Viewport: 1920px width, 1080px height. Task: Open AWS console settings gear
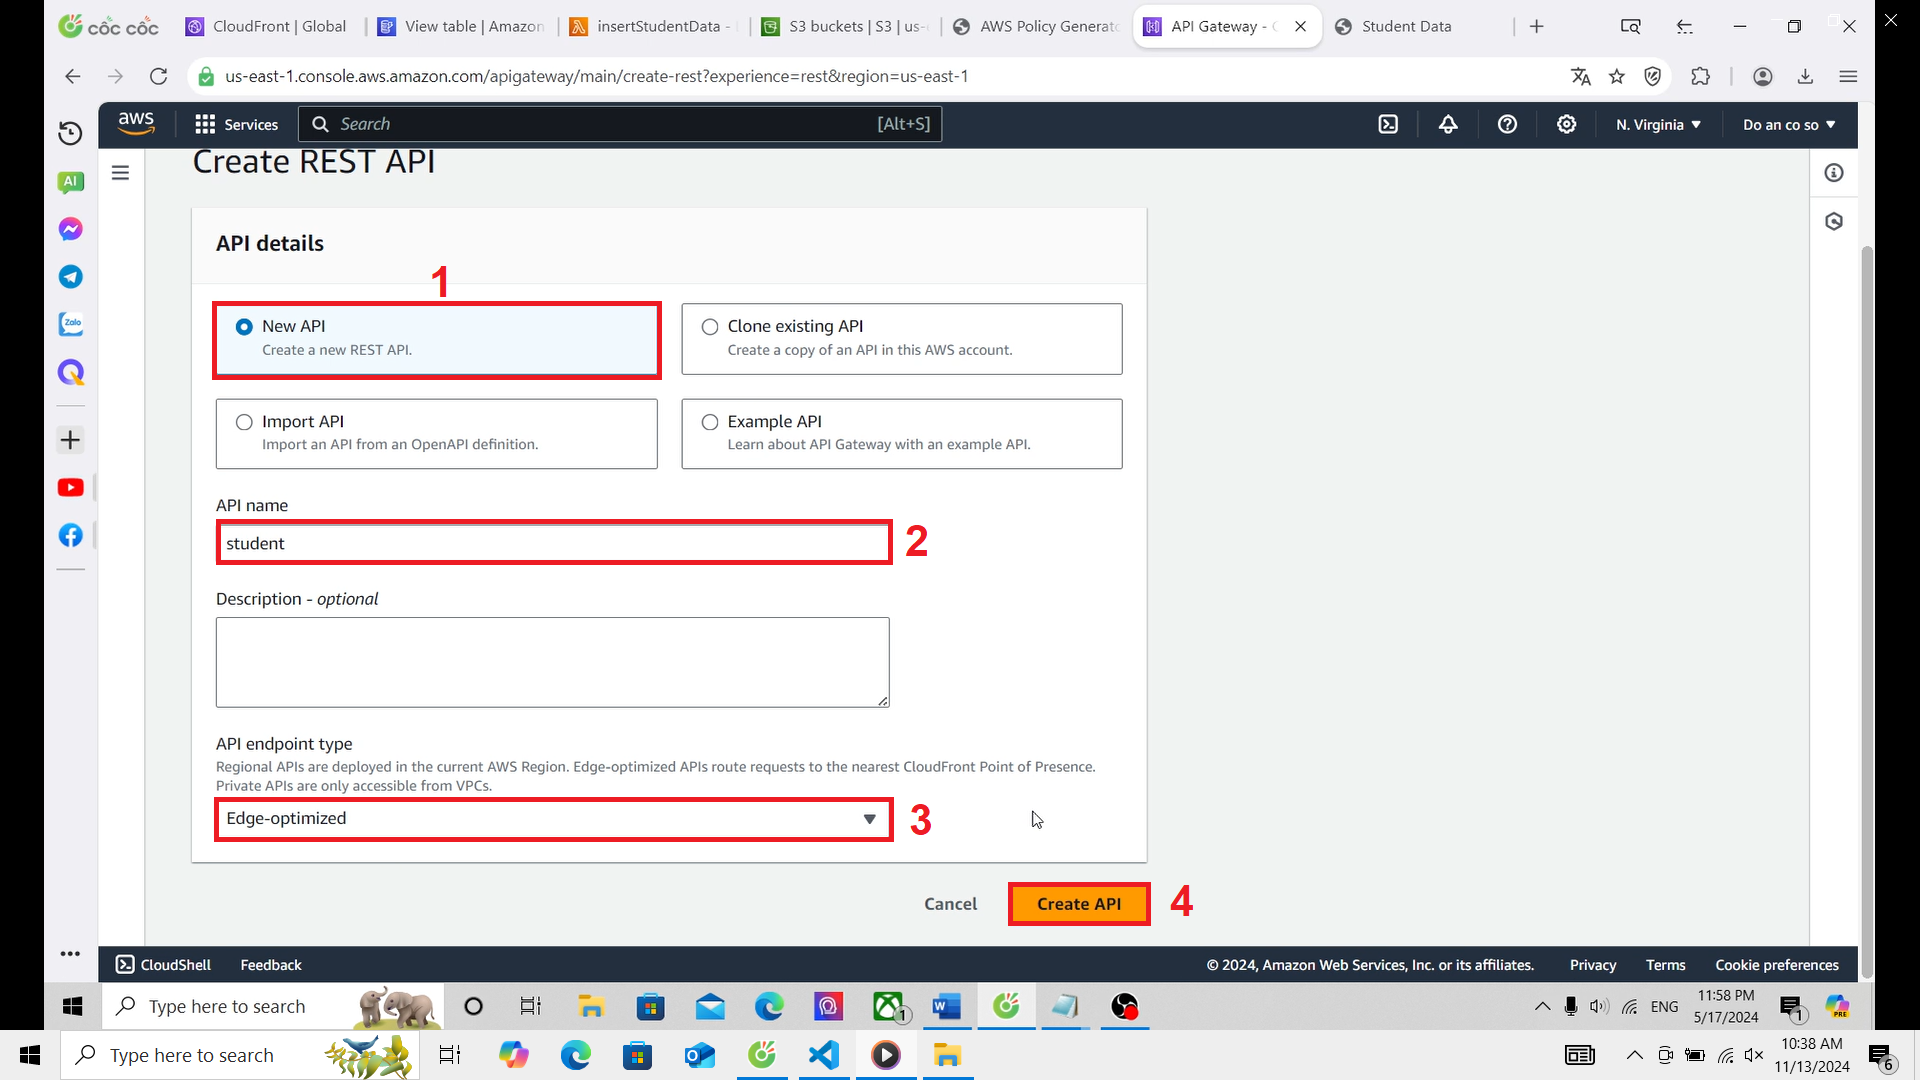[1566, 124]
